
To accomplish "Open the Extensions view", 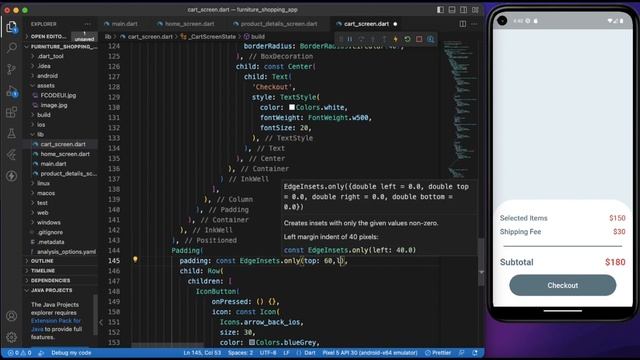I will coord(11,112).
